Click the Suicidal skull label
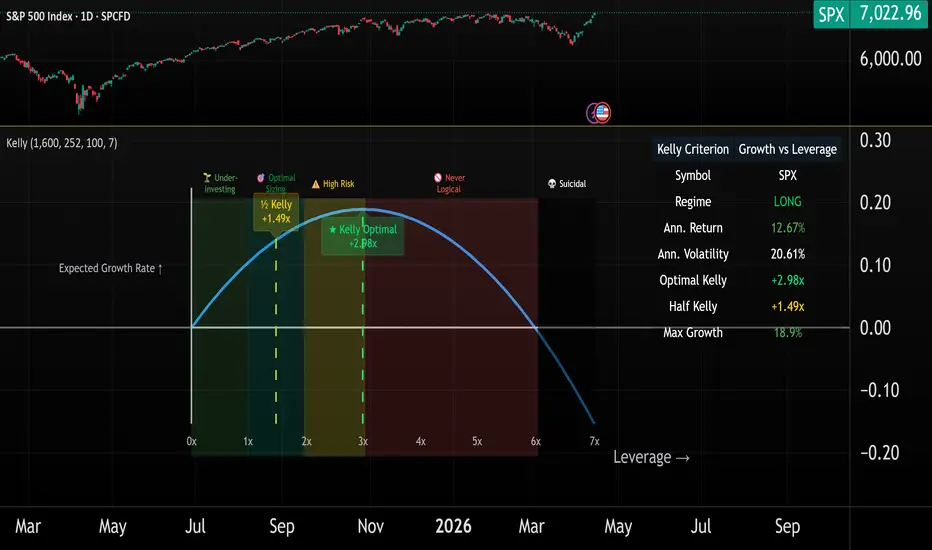This screenshot has width=932, height=550. (x=566, y=184)
